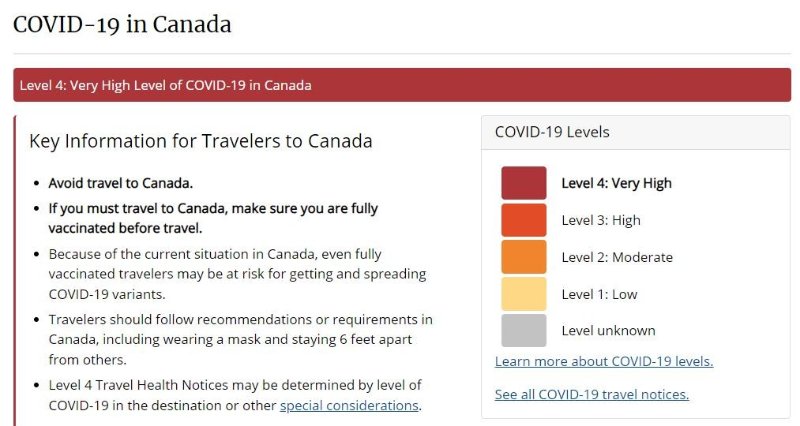Select the Level 4: Very High label
Screen dimensions: 800x426
pos(616,183)
